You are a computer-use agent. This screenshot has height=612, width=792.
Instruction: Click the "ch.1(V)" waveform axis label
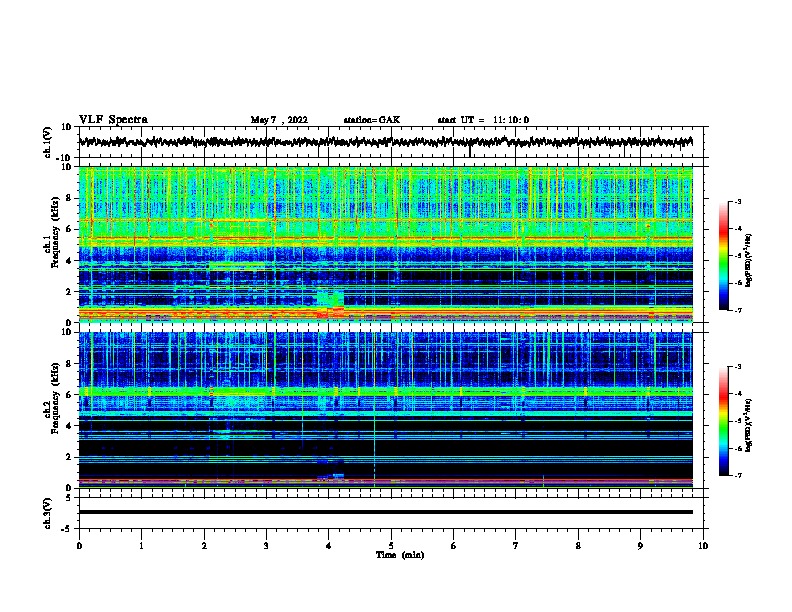(x=48, y=142)
